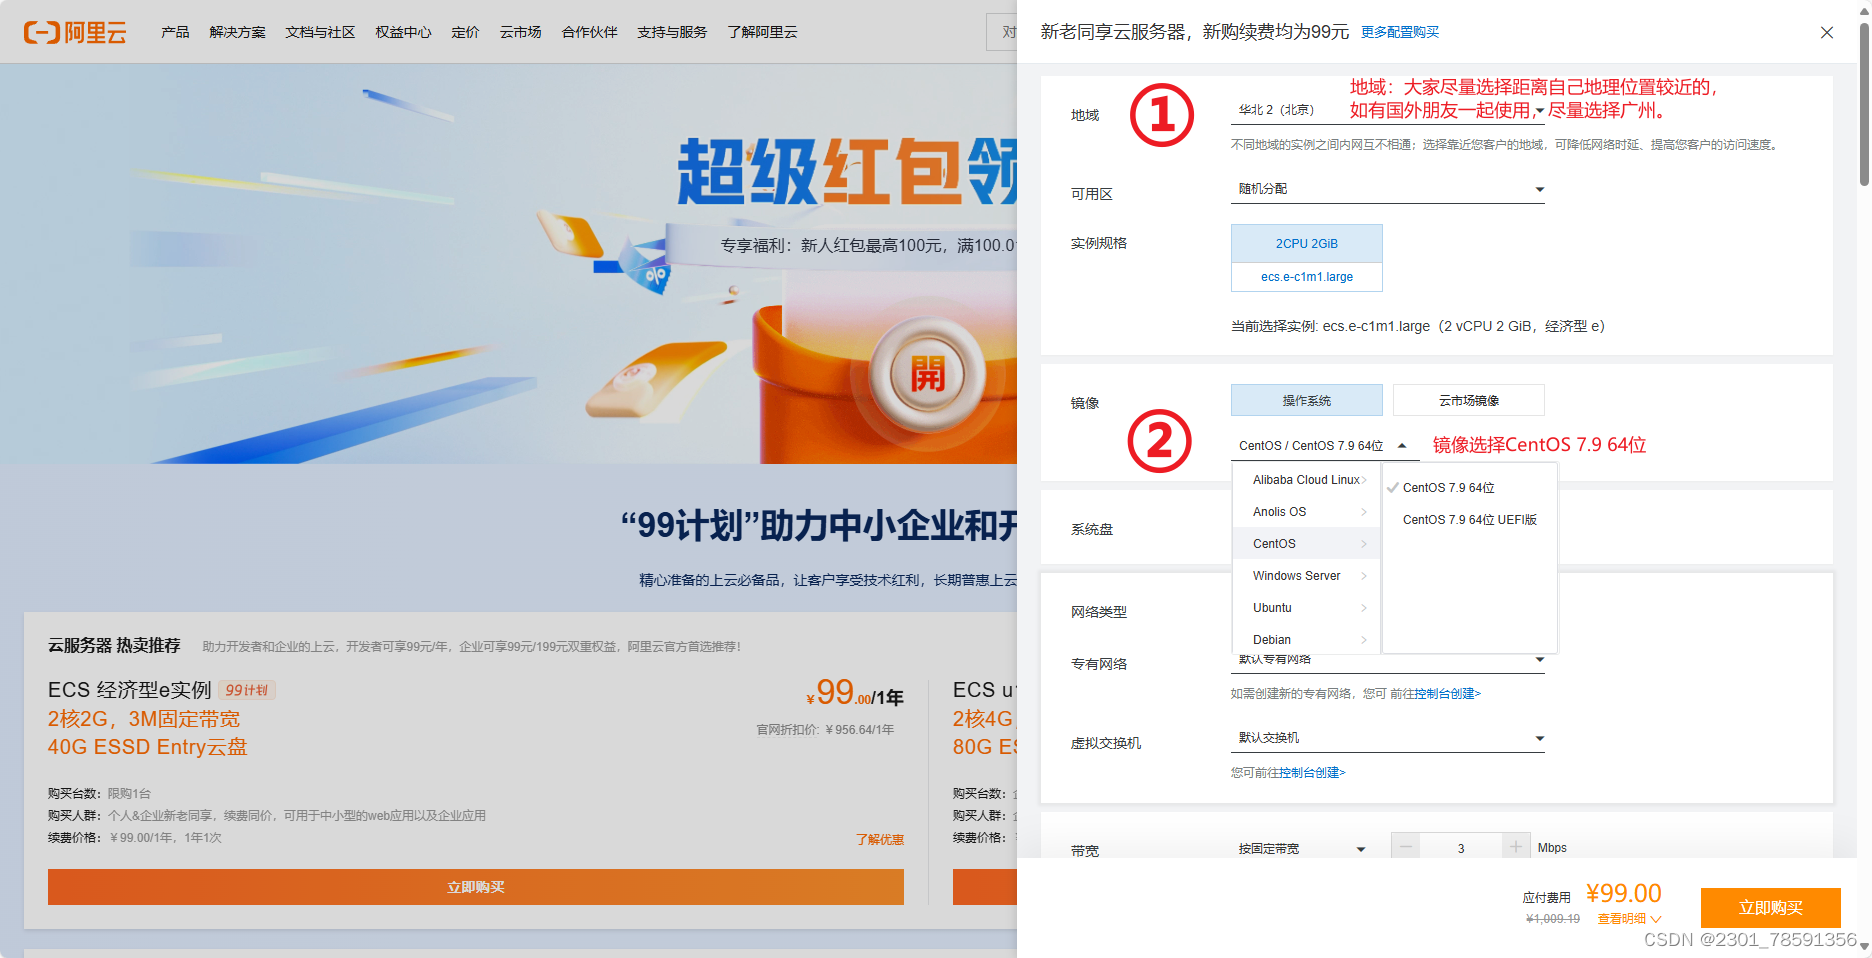This screenshot has width=1872, height=958.
Task: Select the ecs.e-c1m1.large instance type
Action: 1306,277
